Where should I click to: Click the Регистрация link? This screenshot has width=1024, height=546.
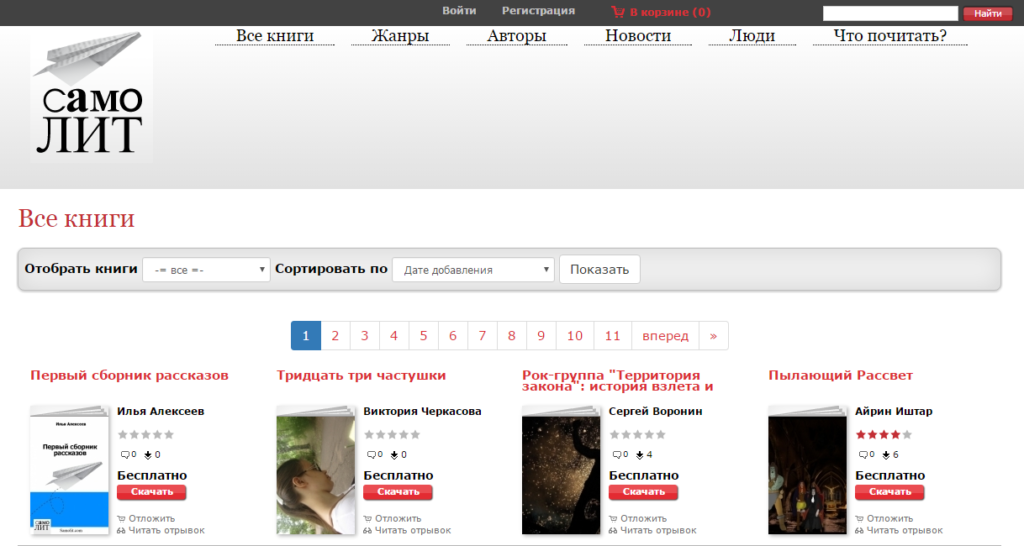538,11
